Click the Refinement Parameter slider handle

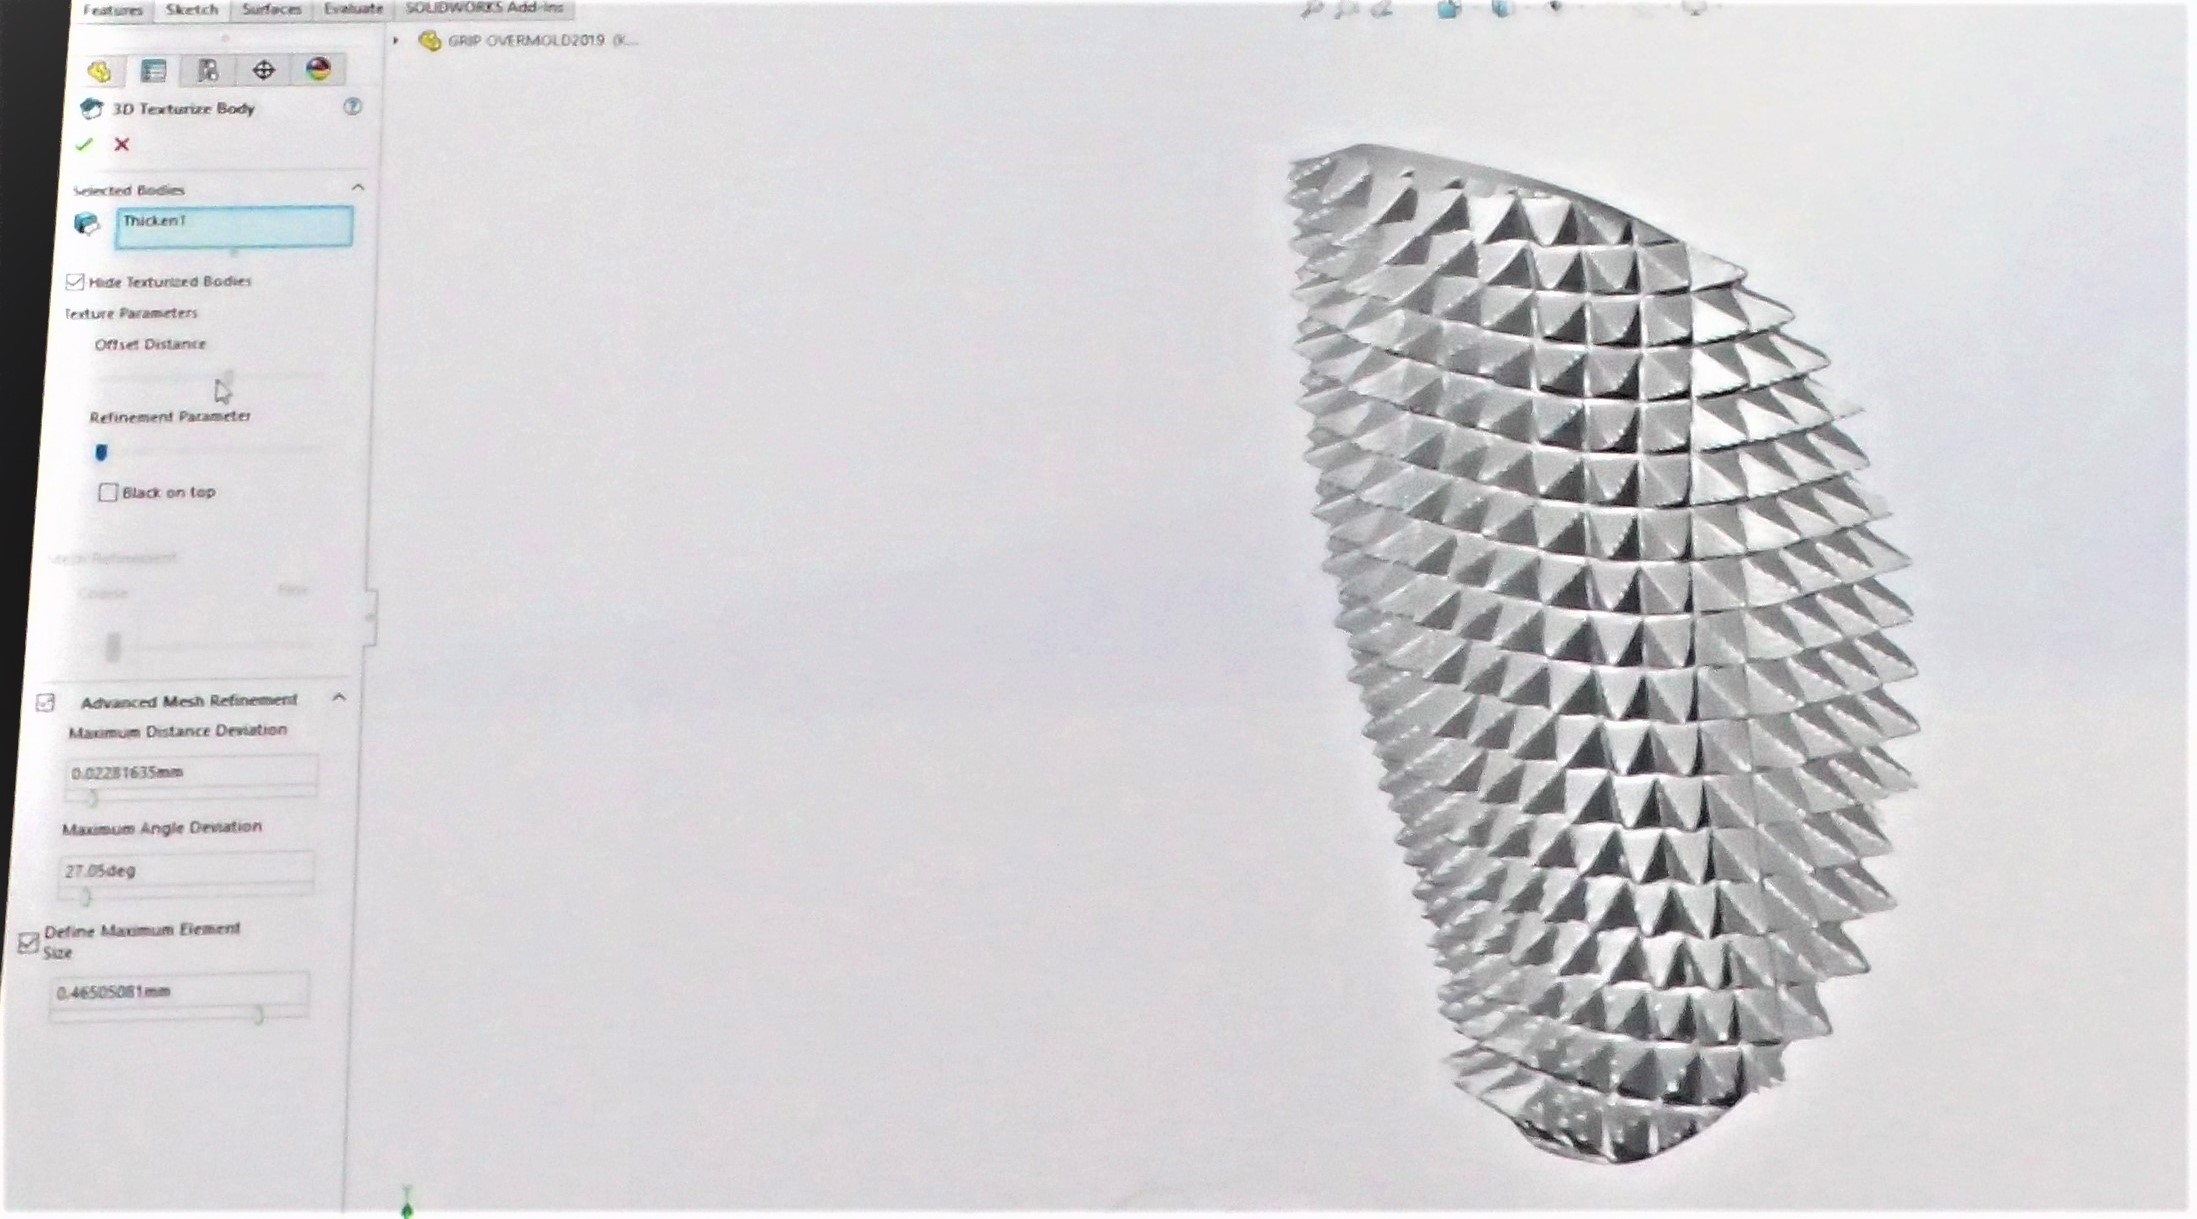coord(101,453)
